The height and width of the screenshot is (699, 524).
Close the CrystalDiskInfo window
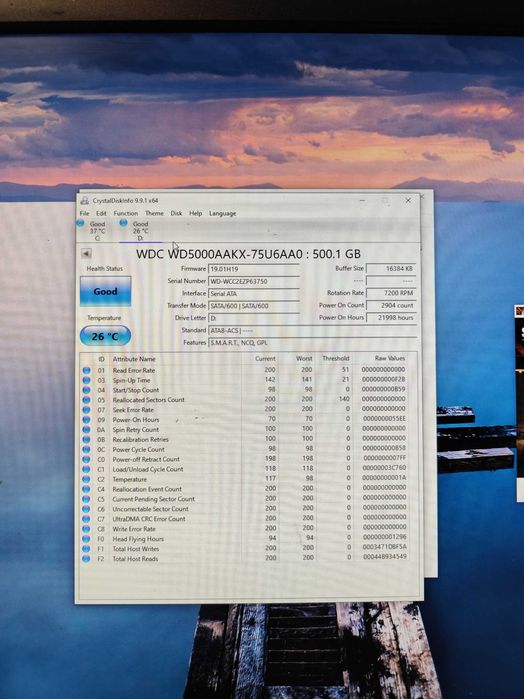pyautogui.click(x=408, y=201)
